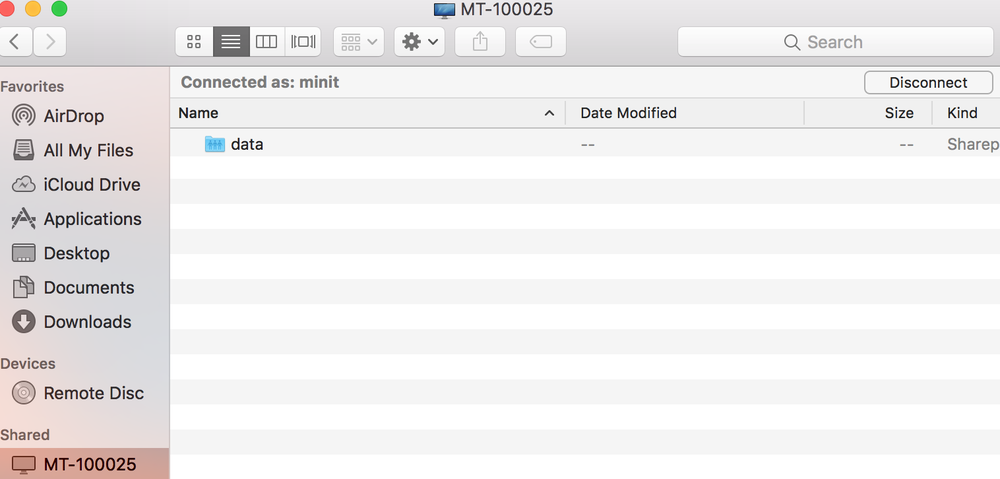Select MT-100025 under Shared
The height and width of the screenshot is (479, 1000).
(x=84, y=464)
